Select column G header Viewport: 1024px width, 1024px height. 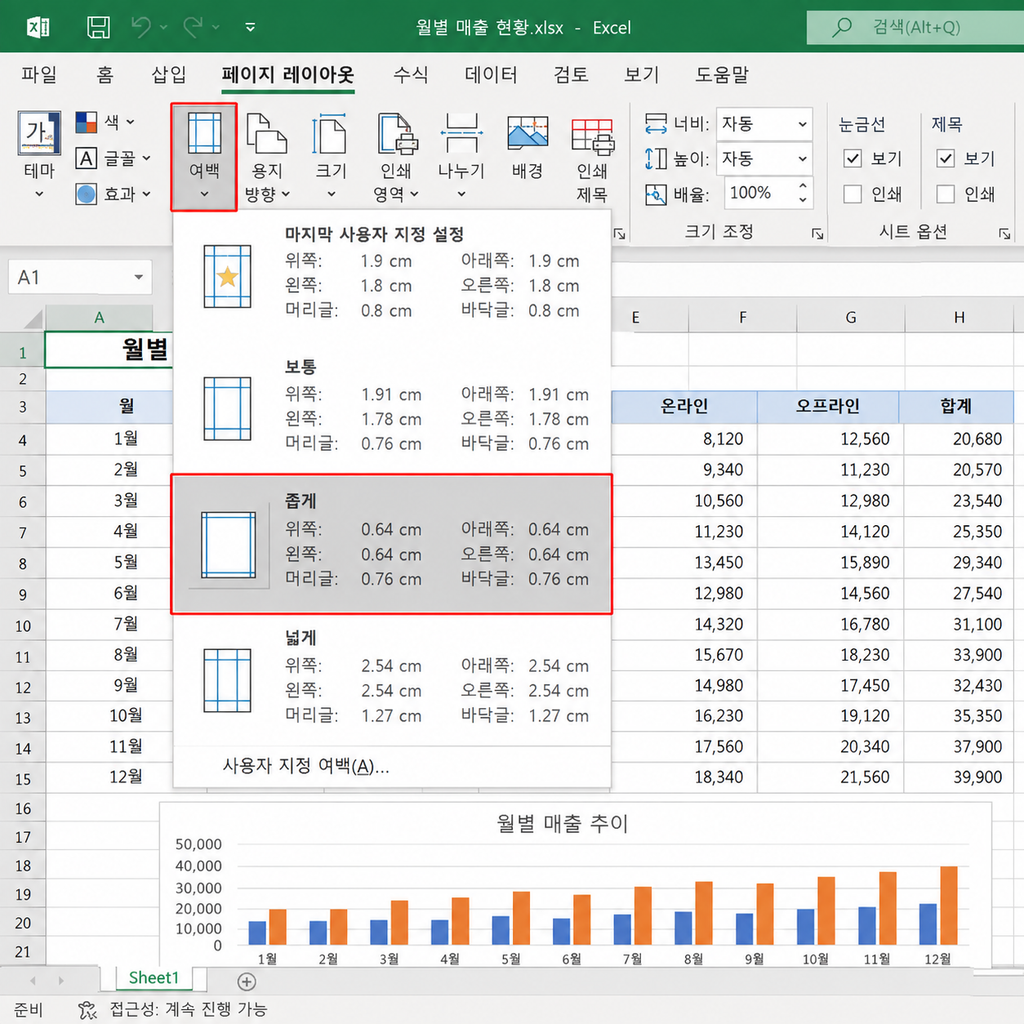tap(850, 318)
